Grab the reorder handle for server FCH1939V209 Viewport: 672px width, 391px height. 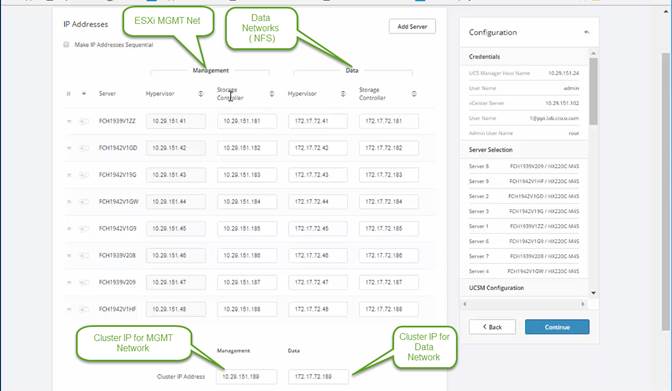pos(69,283)
